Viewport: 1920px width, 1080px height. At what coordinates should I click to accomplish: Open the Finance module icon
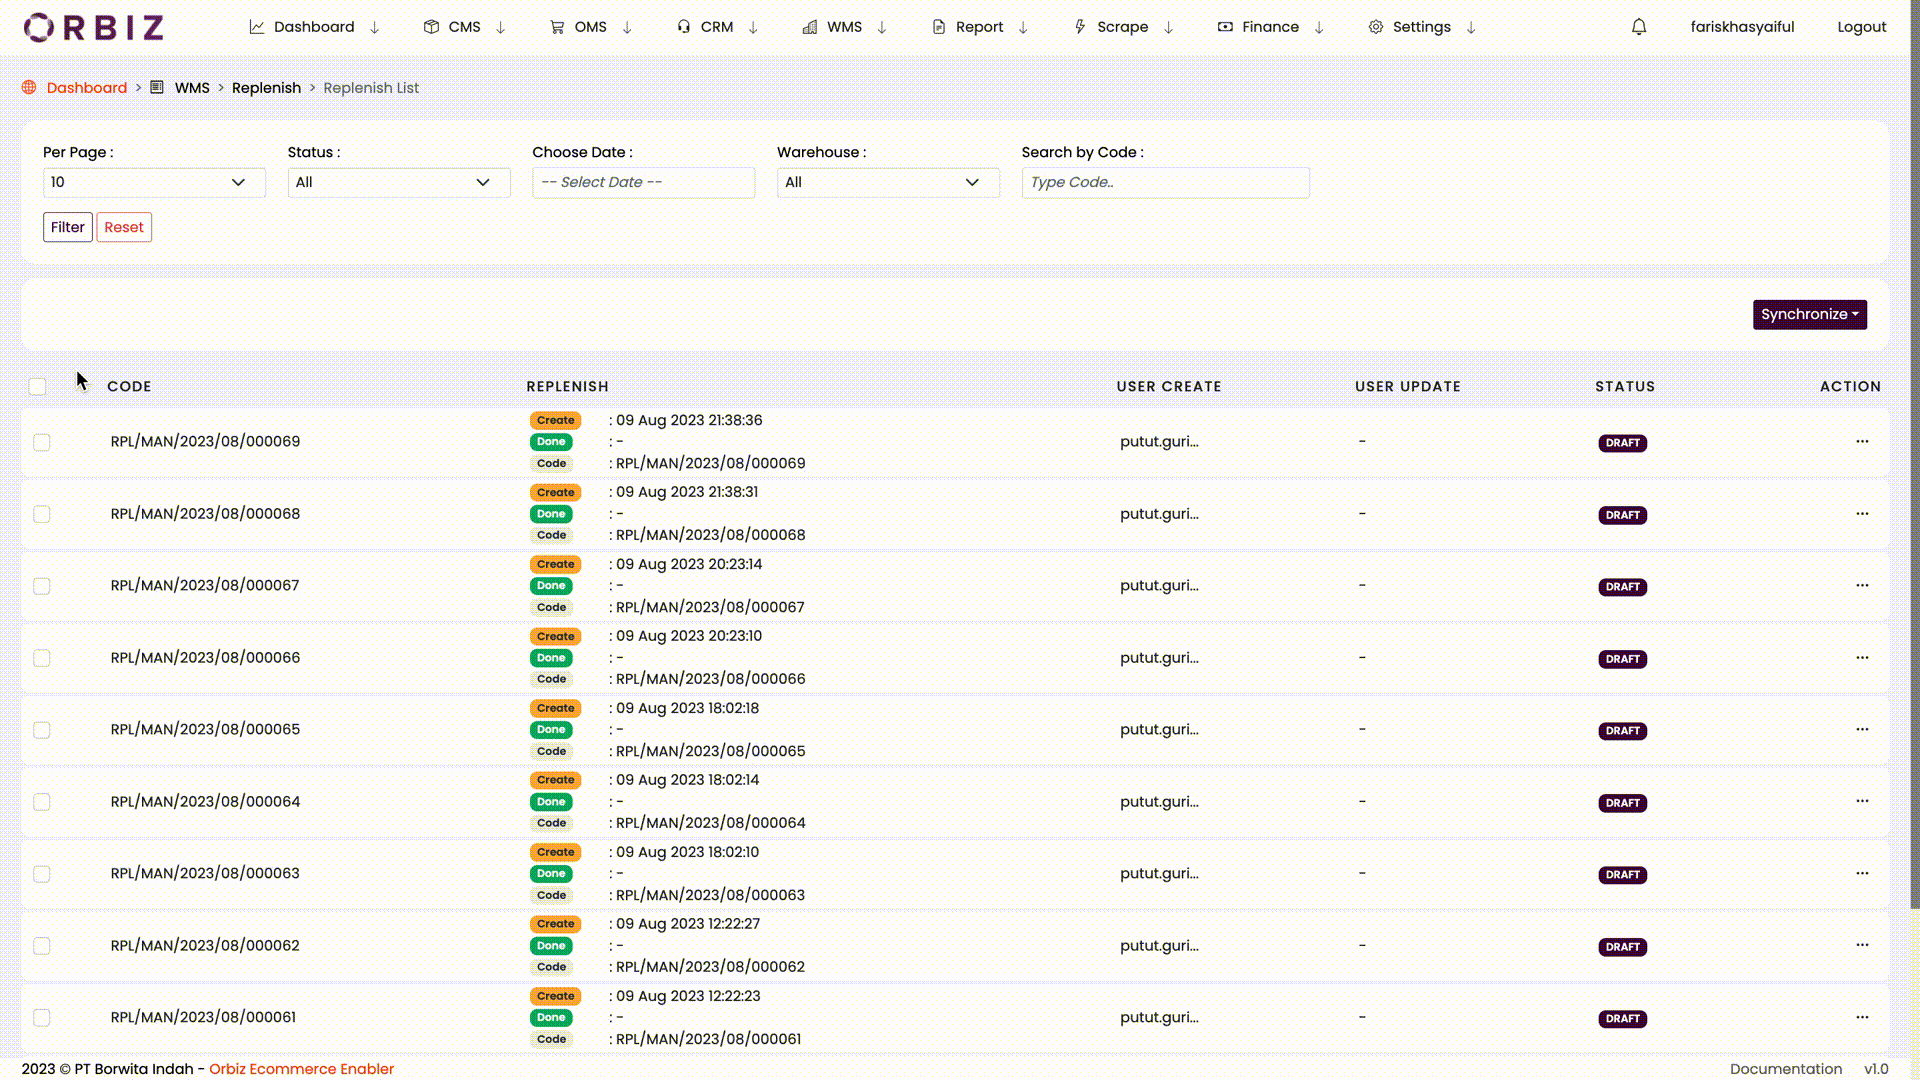tap(1224, 26)
